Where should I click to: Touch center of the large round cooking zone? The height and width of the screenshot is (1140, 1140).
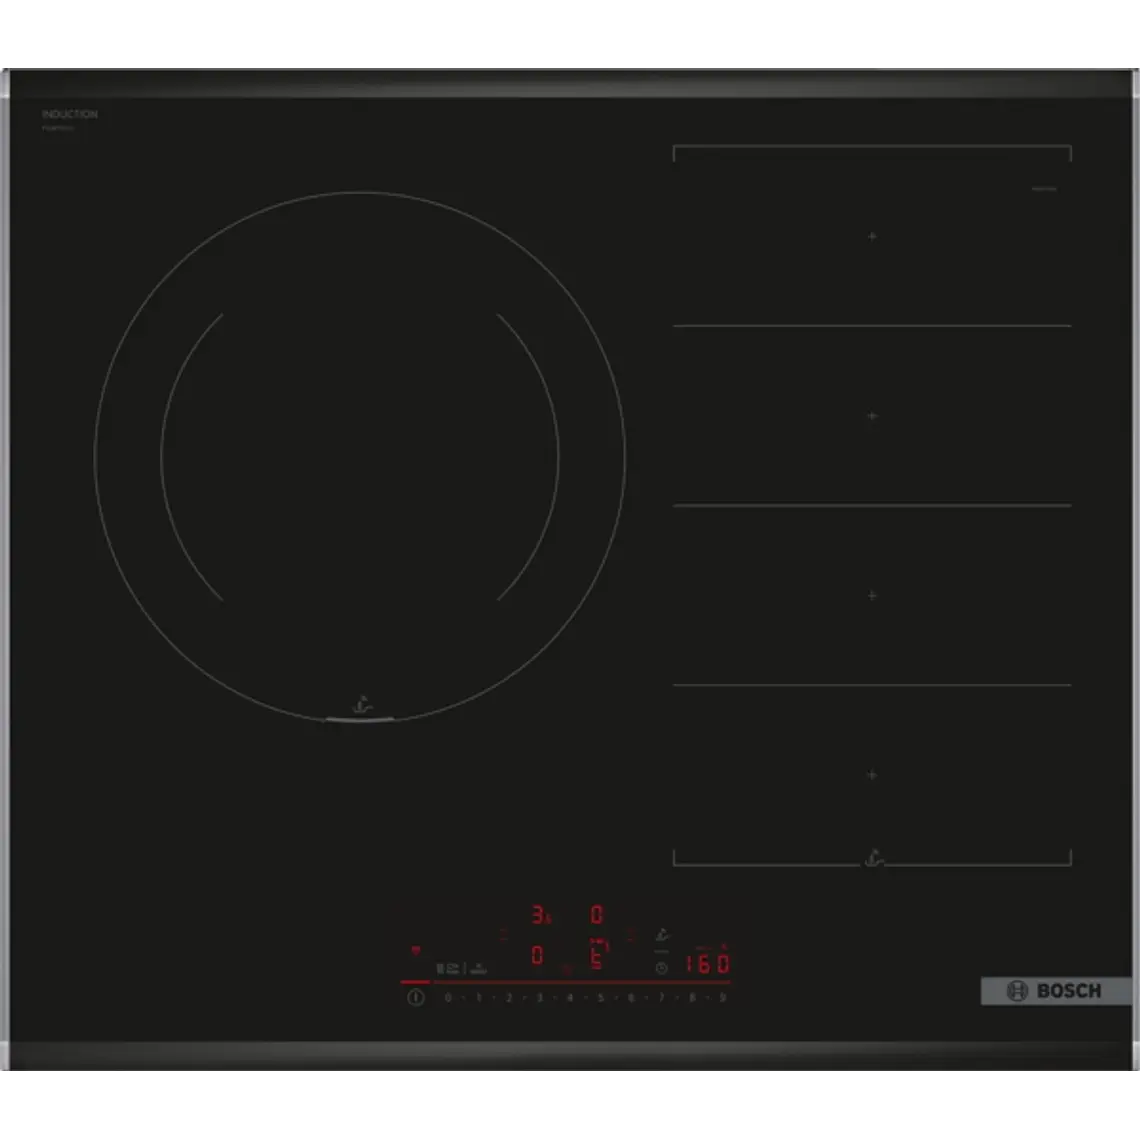pyautogui.click(x=360, y=457)
